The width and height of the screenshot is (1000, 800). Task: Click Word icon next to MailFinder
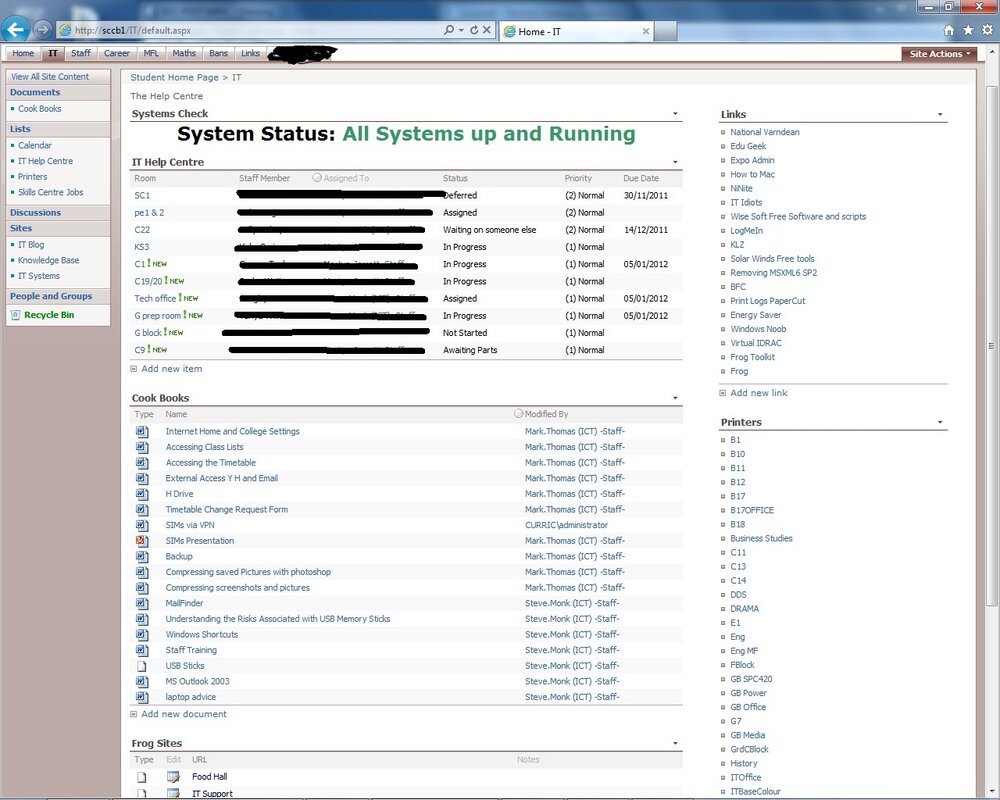tap(142, 604)
